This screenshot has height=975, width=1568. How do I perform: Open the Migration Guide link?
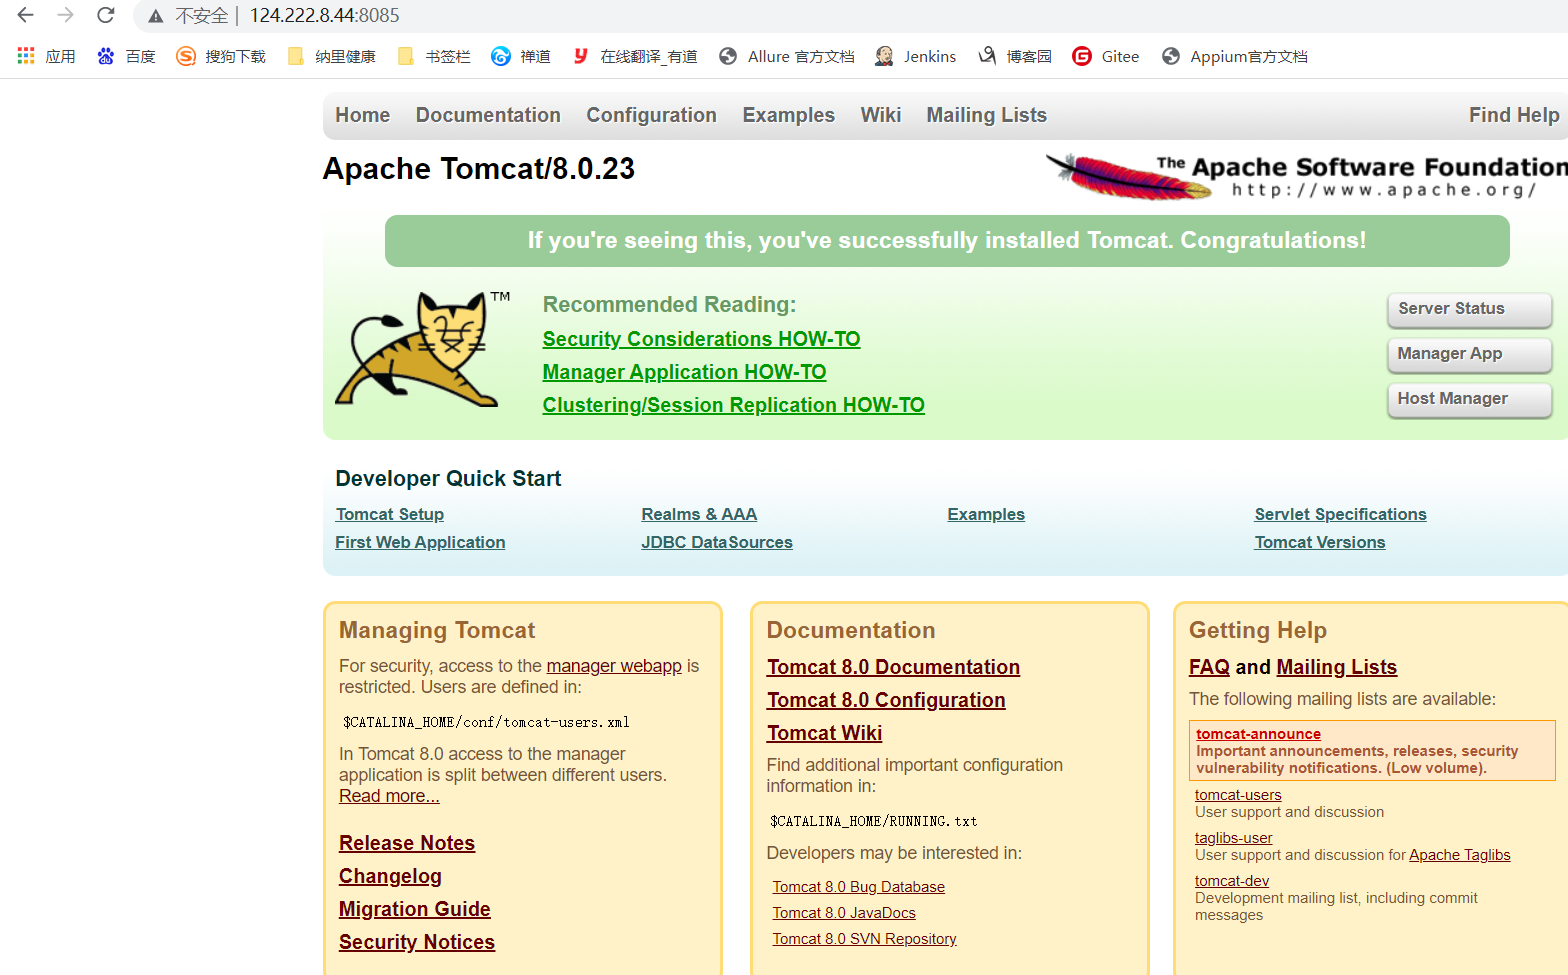[x=415, y=909]
